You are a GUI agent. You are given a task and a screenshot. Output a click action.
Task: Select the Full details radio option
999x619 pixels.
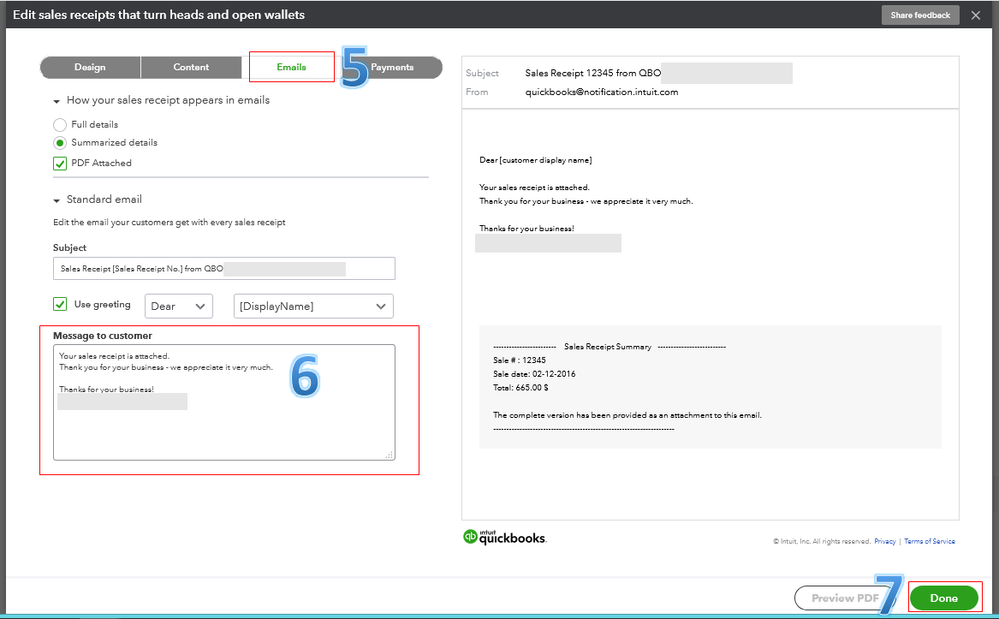60,125
